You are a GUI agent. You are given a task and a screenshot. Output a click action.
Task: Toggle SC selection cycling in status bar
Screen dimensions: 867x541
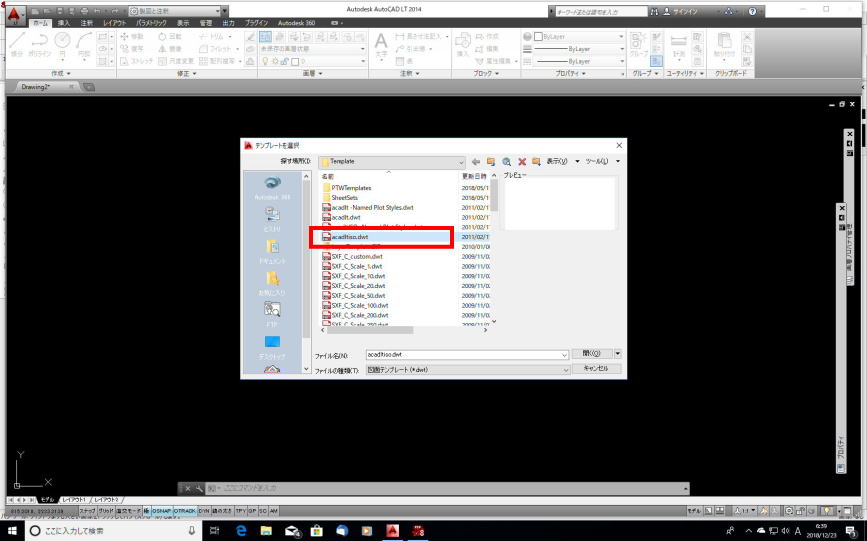[x=263, y=511]
